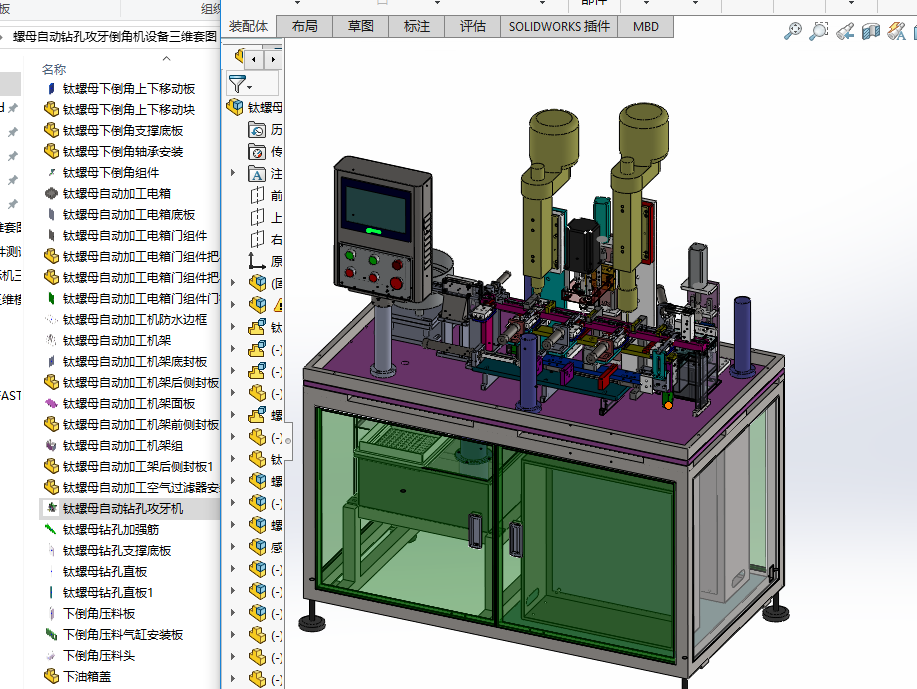The image size is (917, 689).
Task: Select the Origin icon in feature tree
Action: click(256, 261)
